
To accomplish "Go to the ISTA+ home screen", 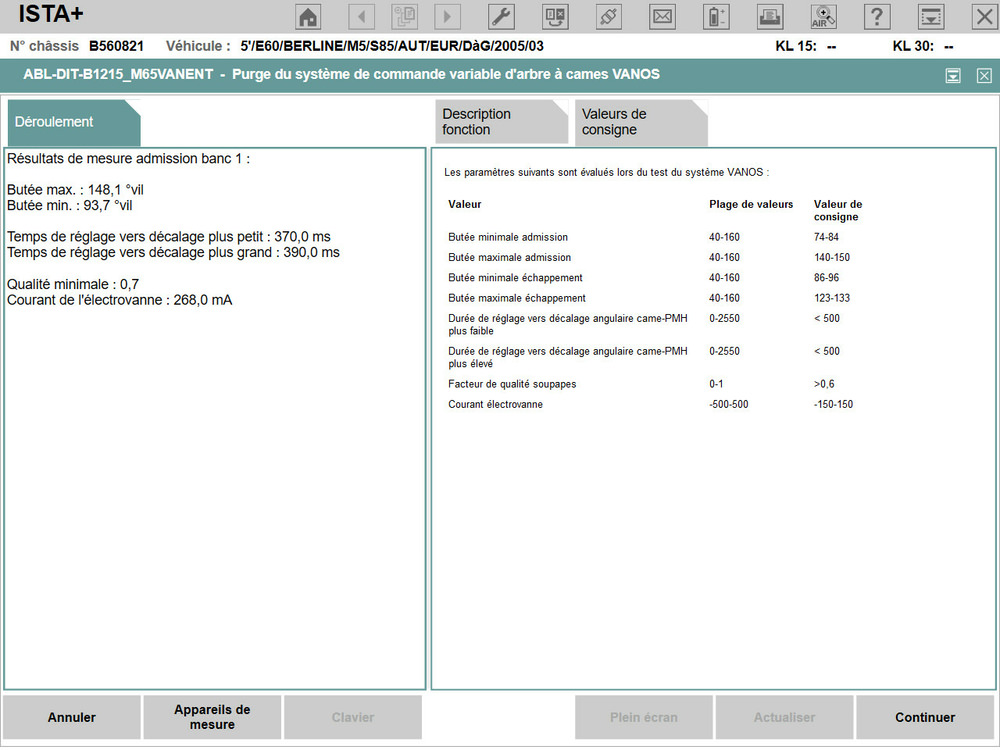I will 309,17.
